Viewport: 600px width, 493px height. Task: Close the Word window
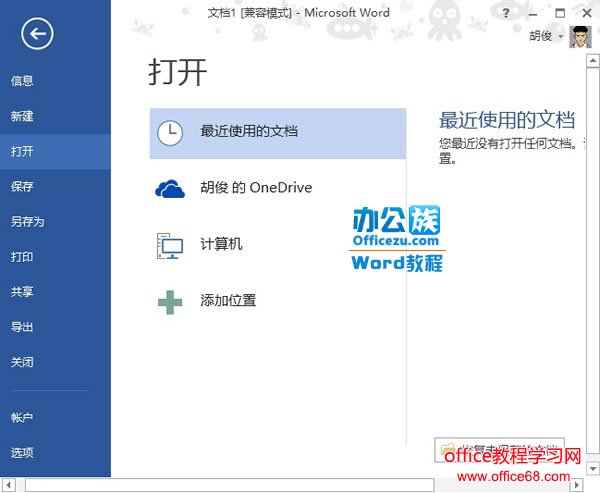click(x=587, y=13)
